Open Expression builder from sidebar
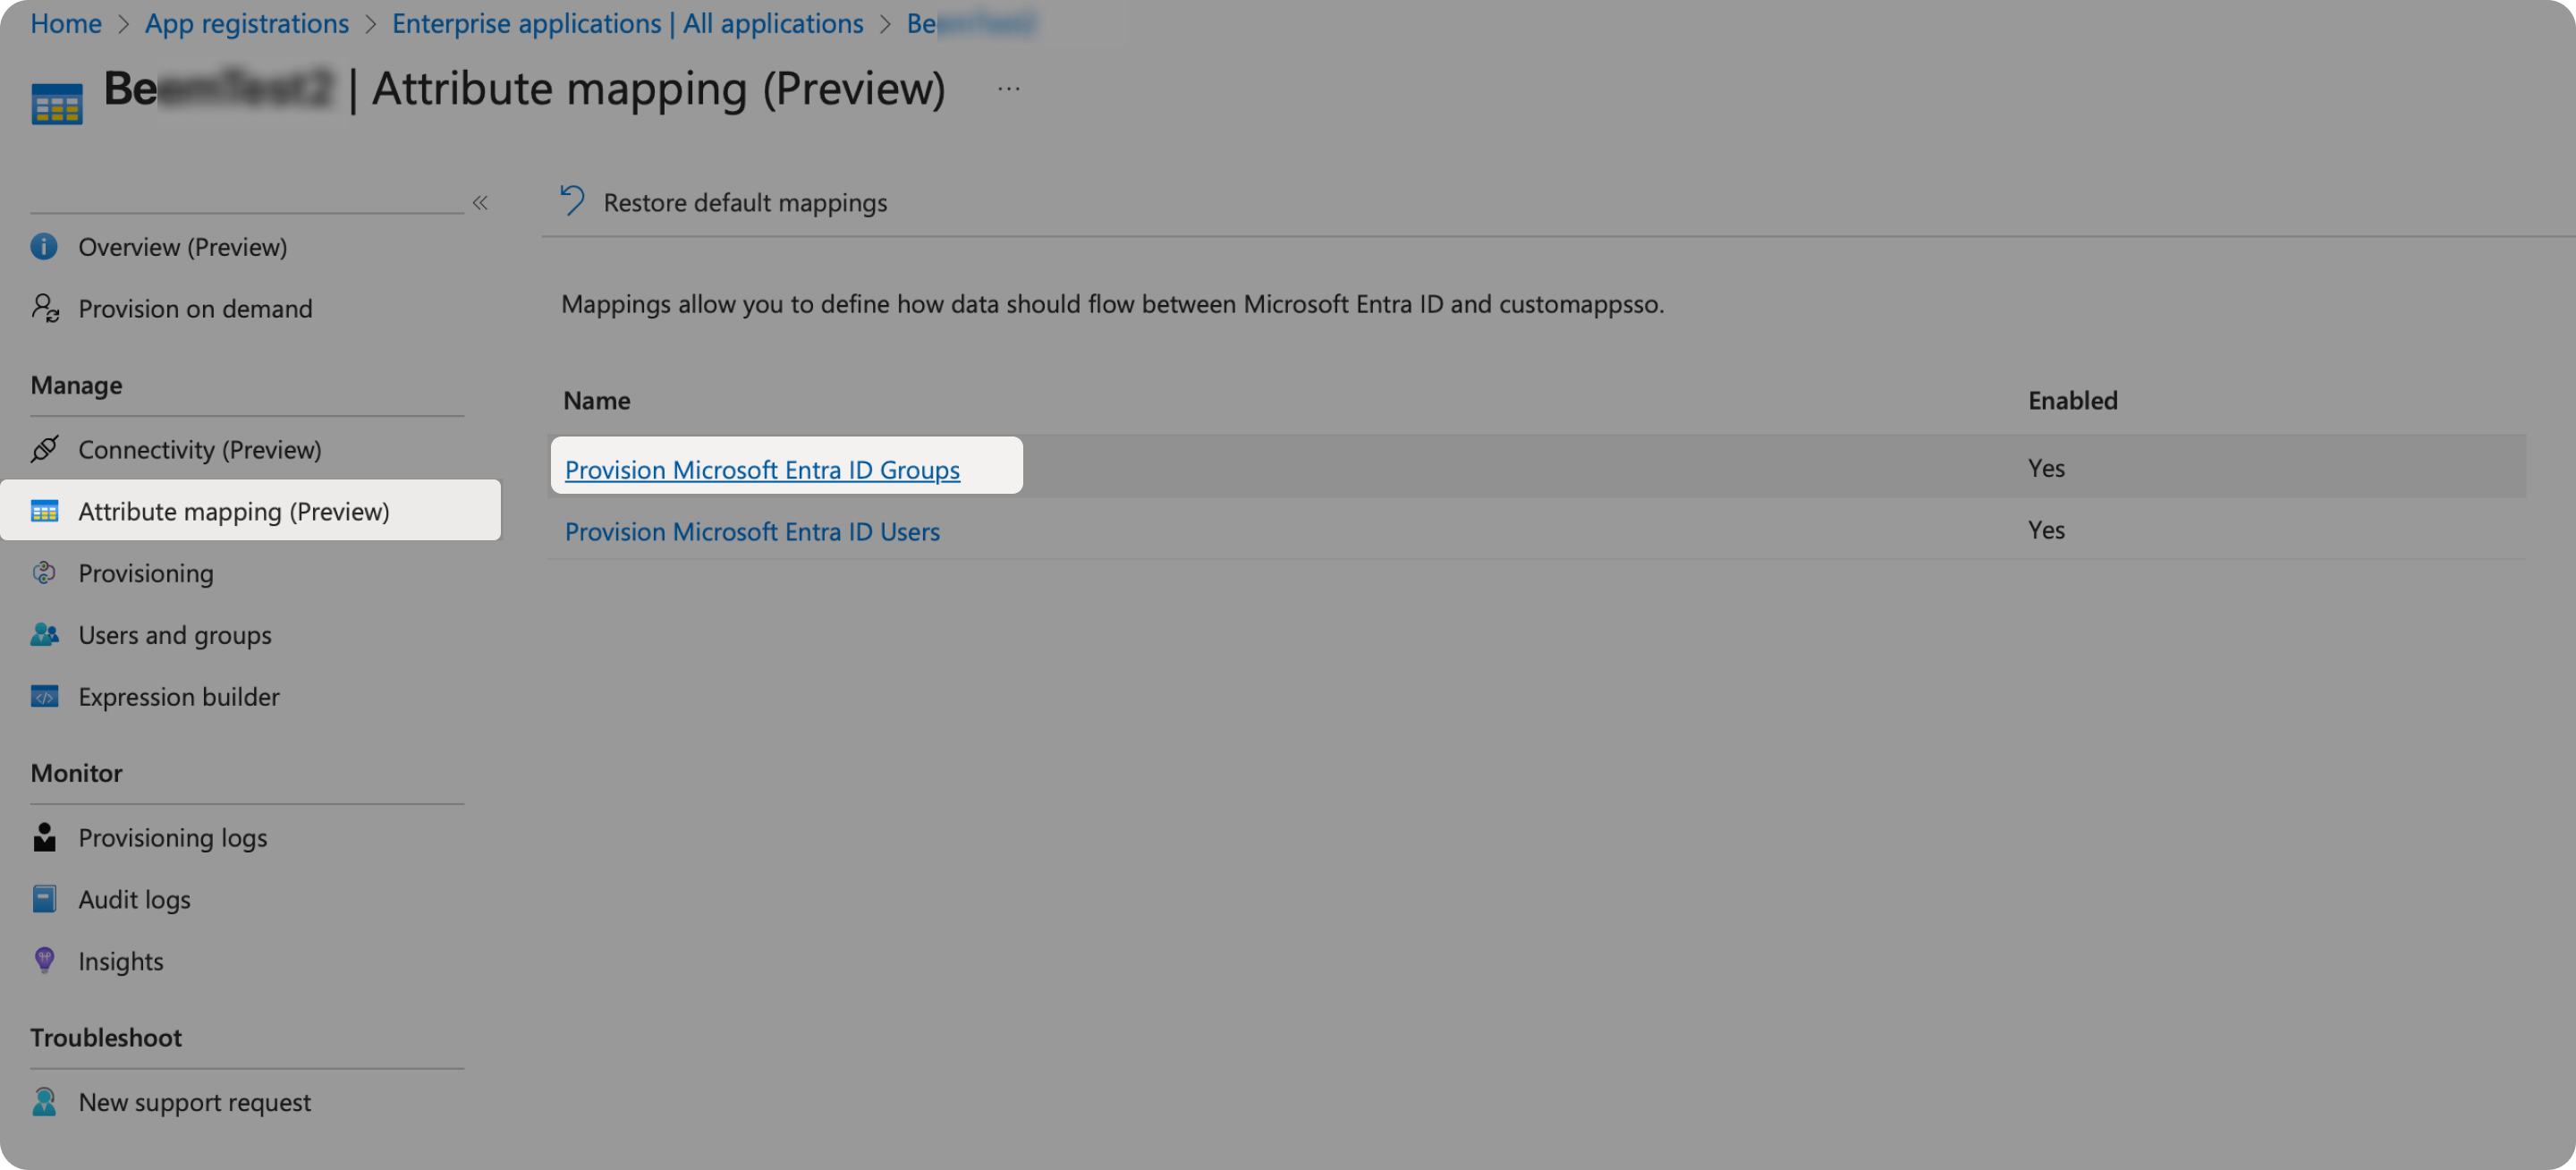2576x1170 pixels. coord(179,696)
